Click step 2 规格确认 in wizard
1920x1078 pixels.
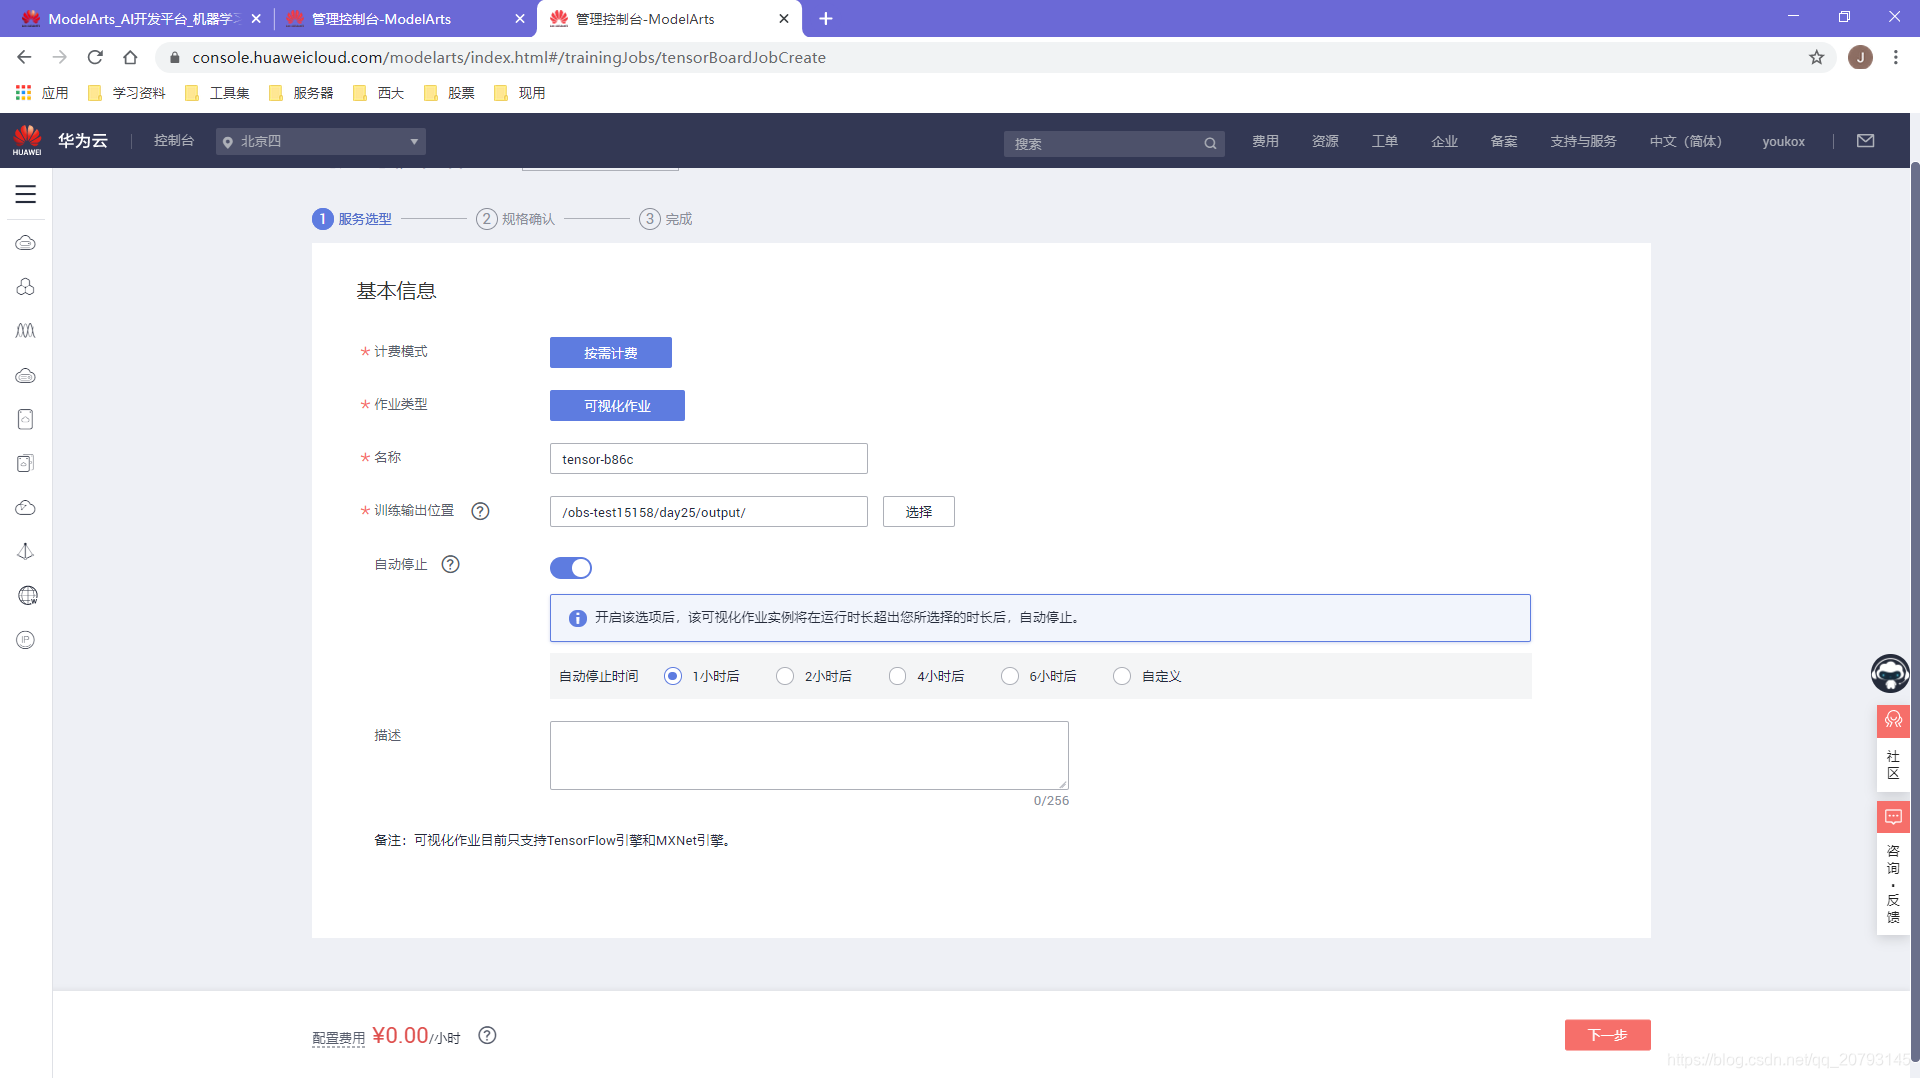coord(516,219)
